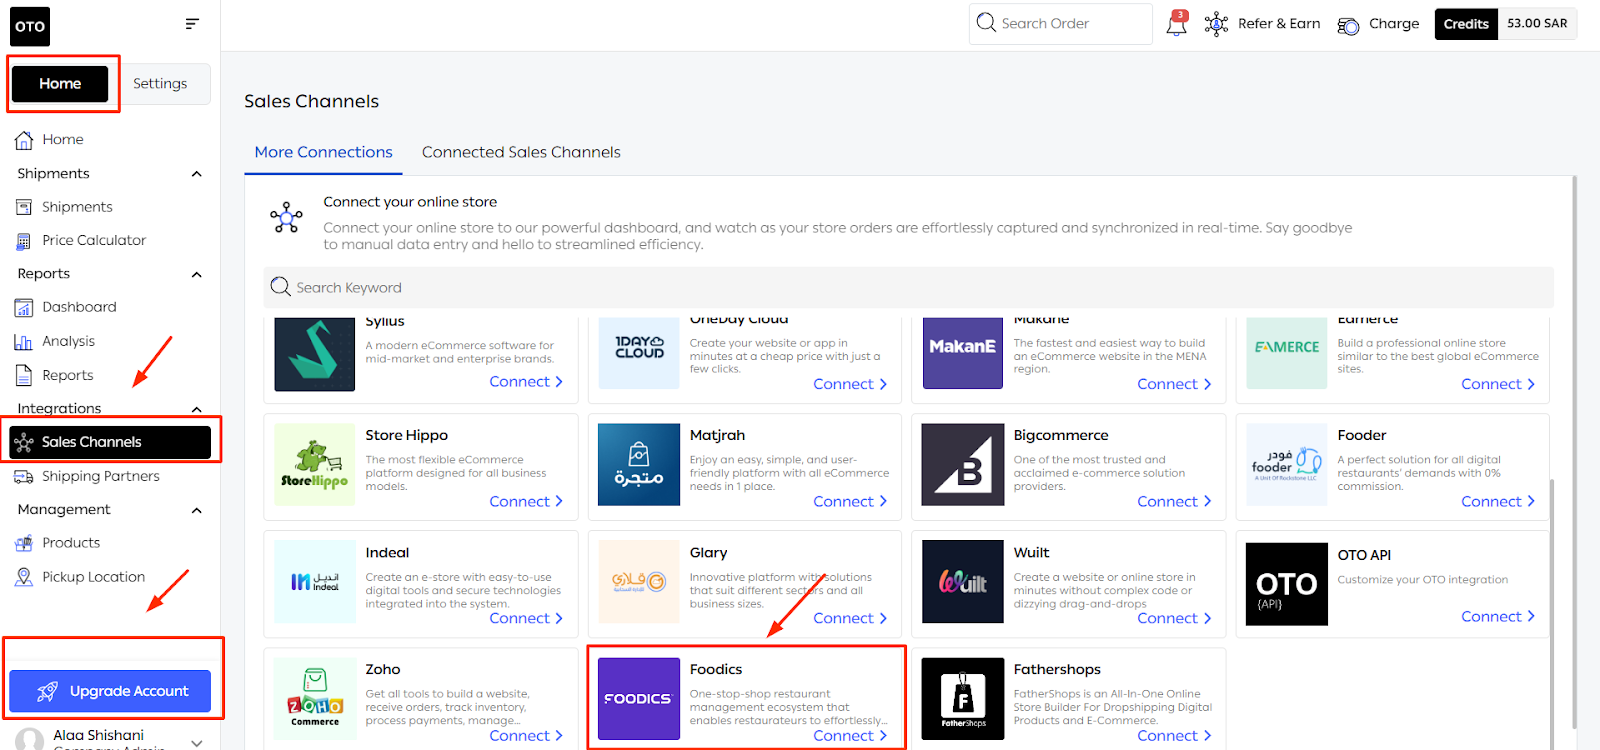Open the notifications bell
The image size is (1600, 750).
pos(1177,24)
